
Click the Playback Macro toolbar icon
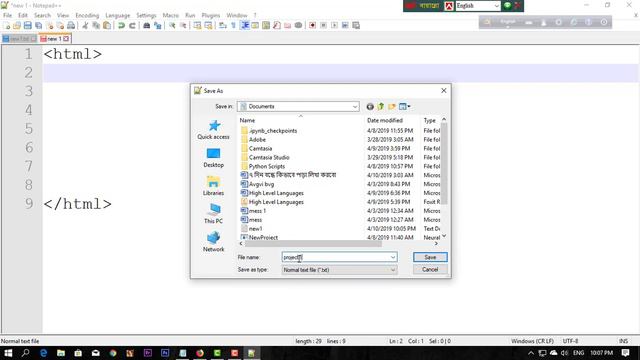click(334, 25)
